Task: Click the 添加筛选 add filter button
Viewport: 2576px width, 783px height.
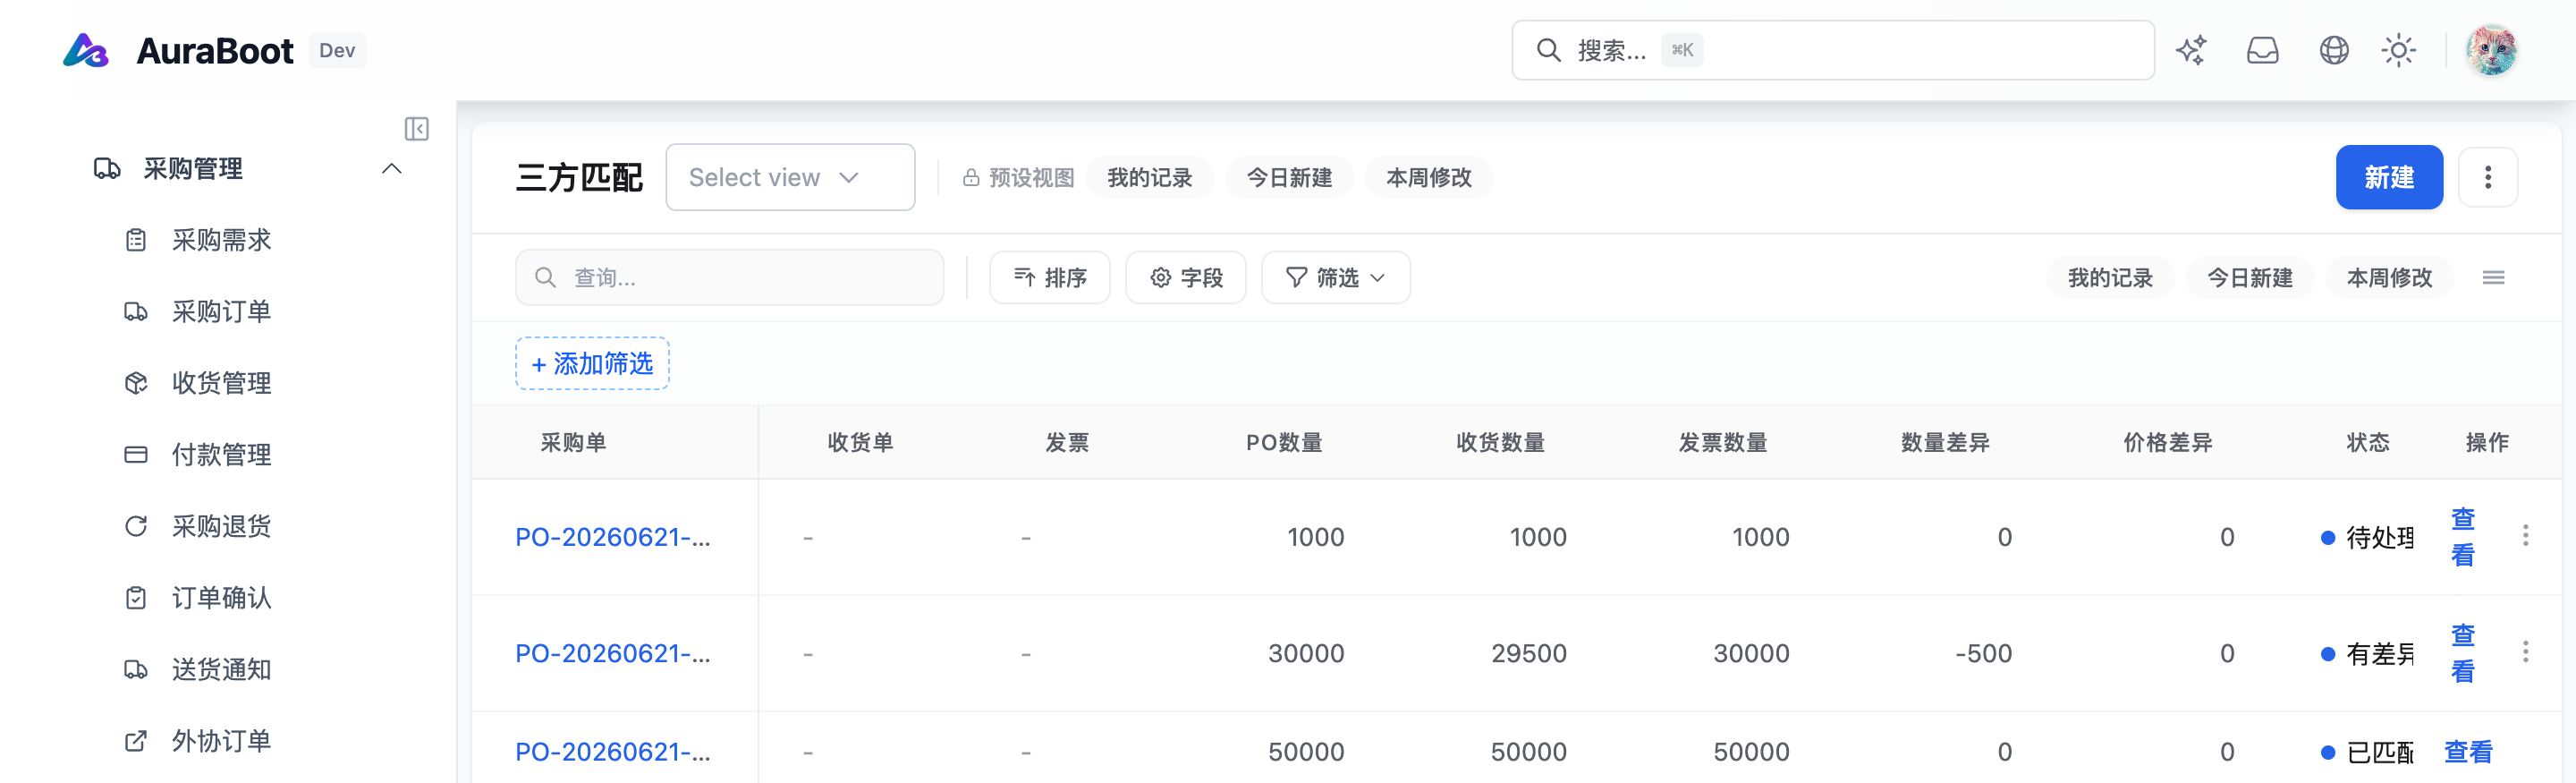Action: 592,363
